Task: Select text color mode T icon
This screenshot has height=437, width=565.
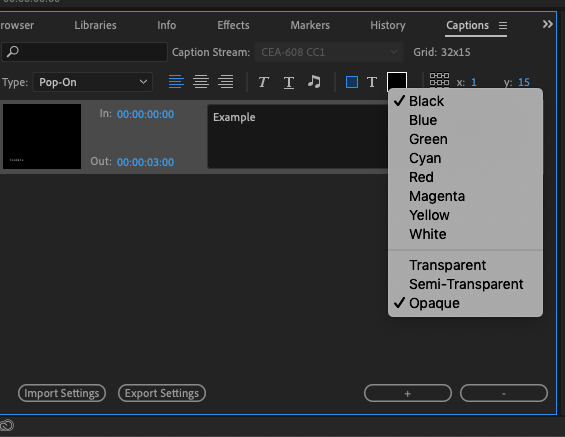Action: (372, 82)
